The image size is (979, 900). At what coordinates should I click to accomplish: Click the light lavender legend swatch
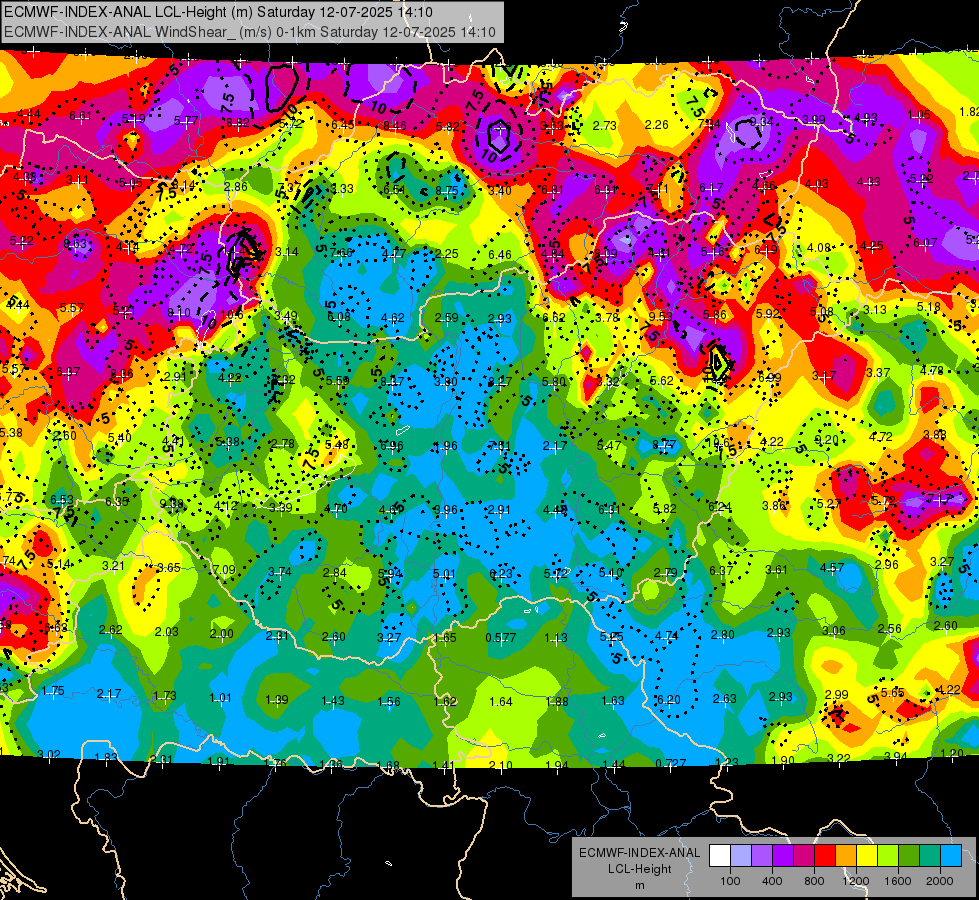click(740, 855)
